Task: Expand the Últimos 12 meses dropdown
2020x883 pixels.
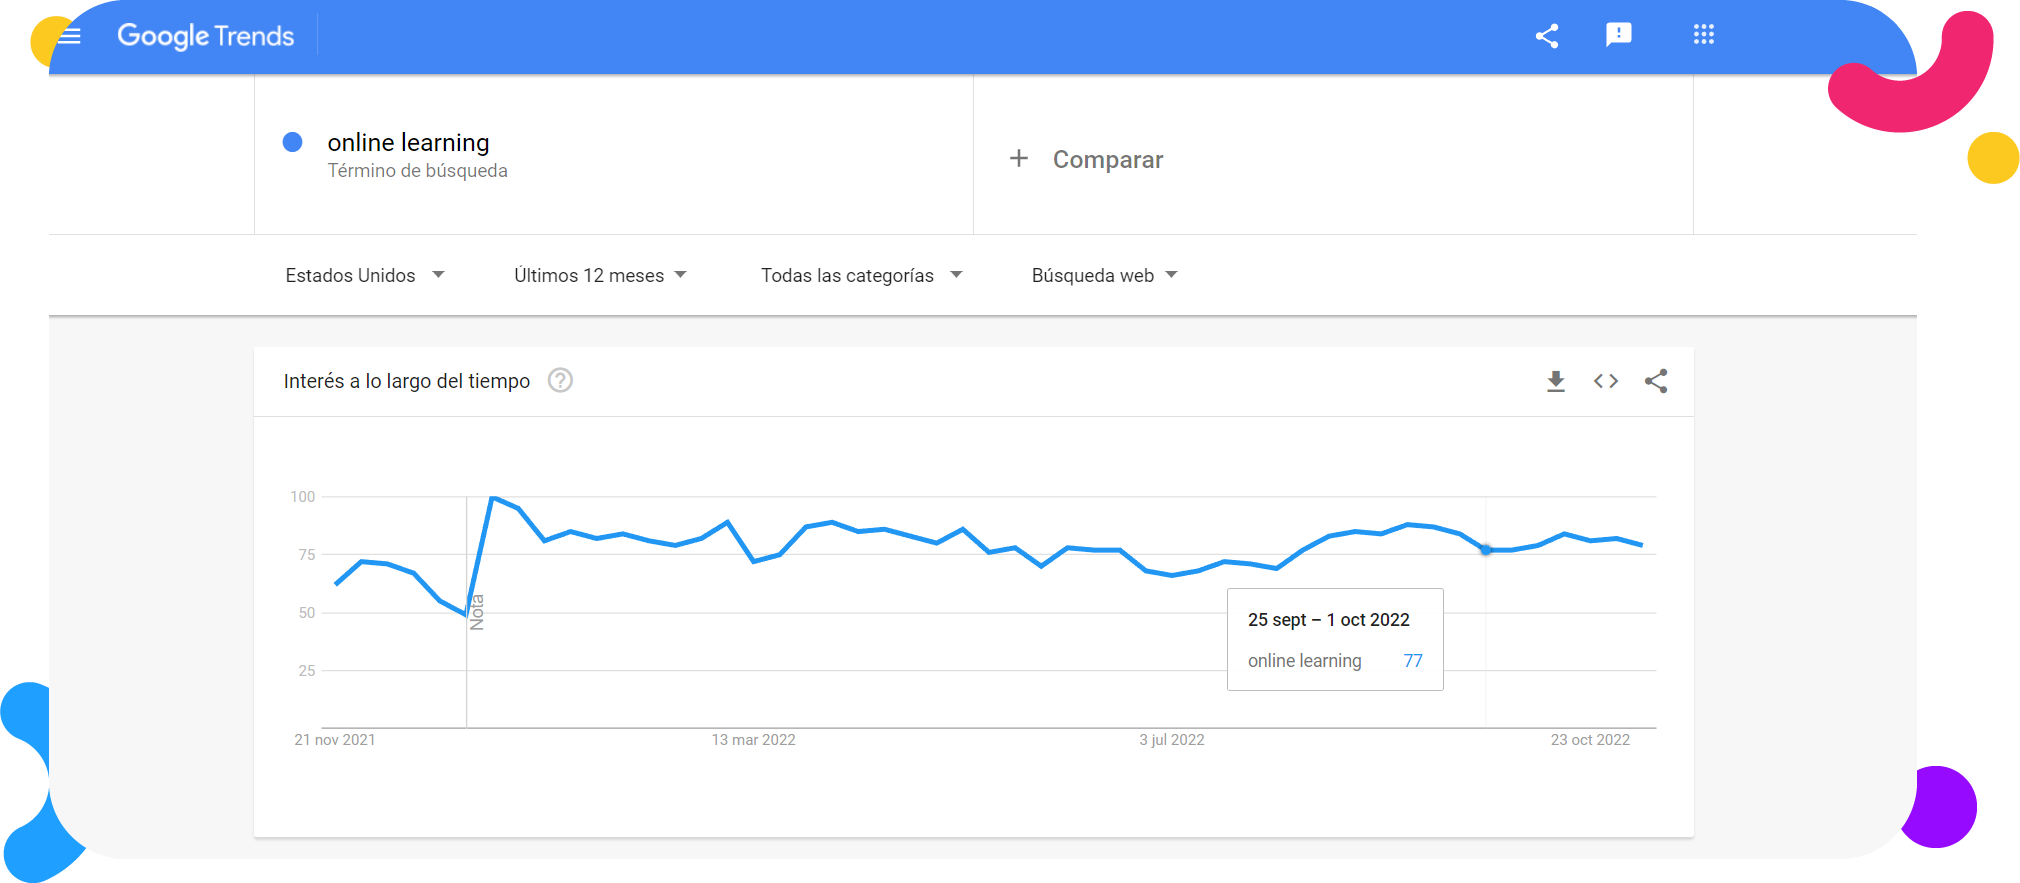Action: coord(601,275)
